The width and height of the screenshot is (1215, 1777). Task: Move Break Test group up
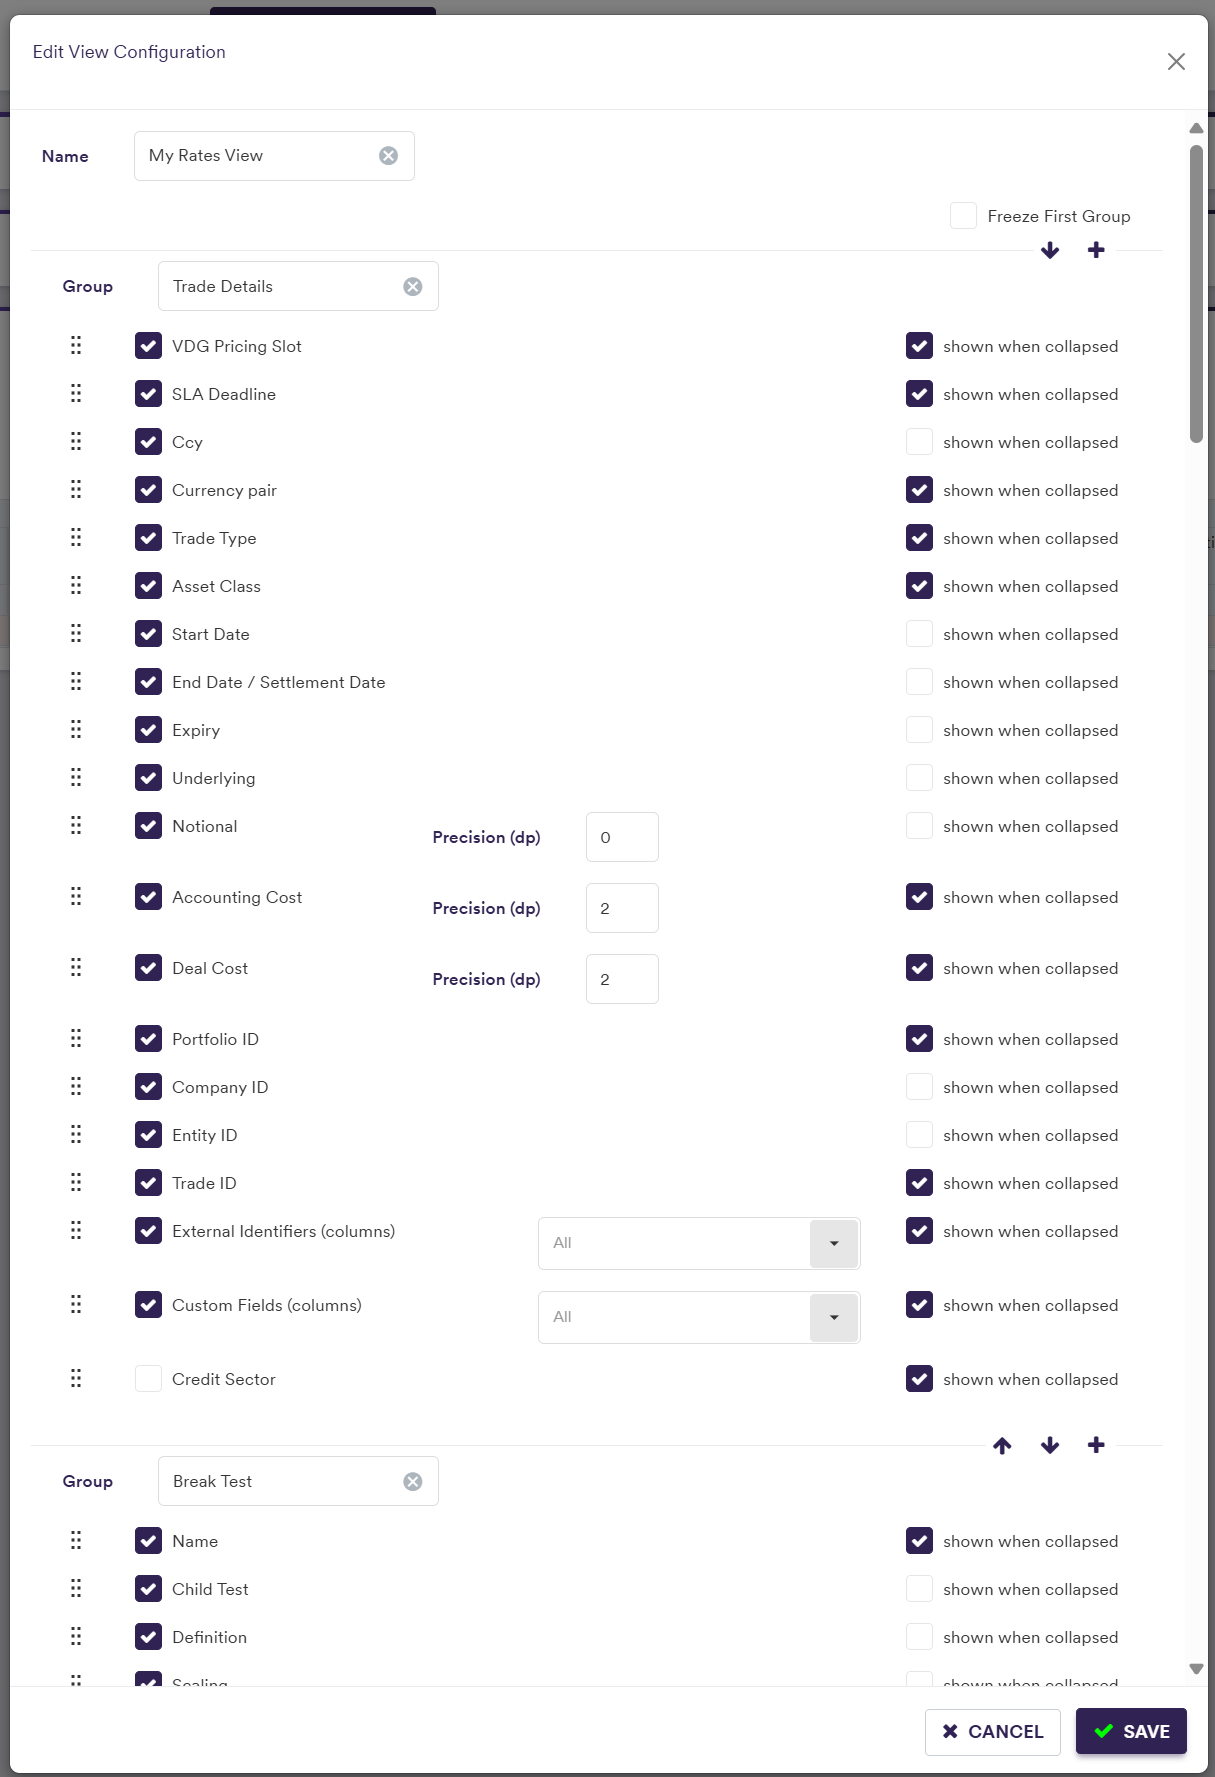(x=1002, y=1445)
